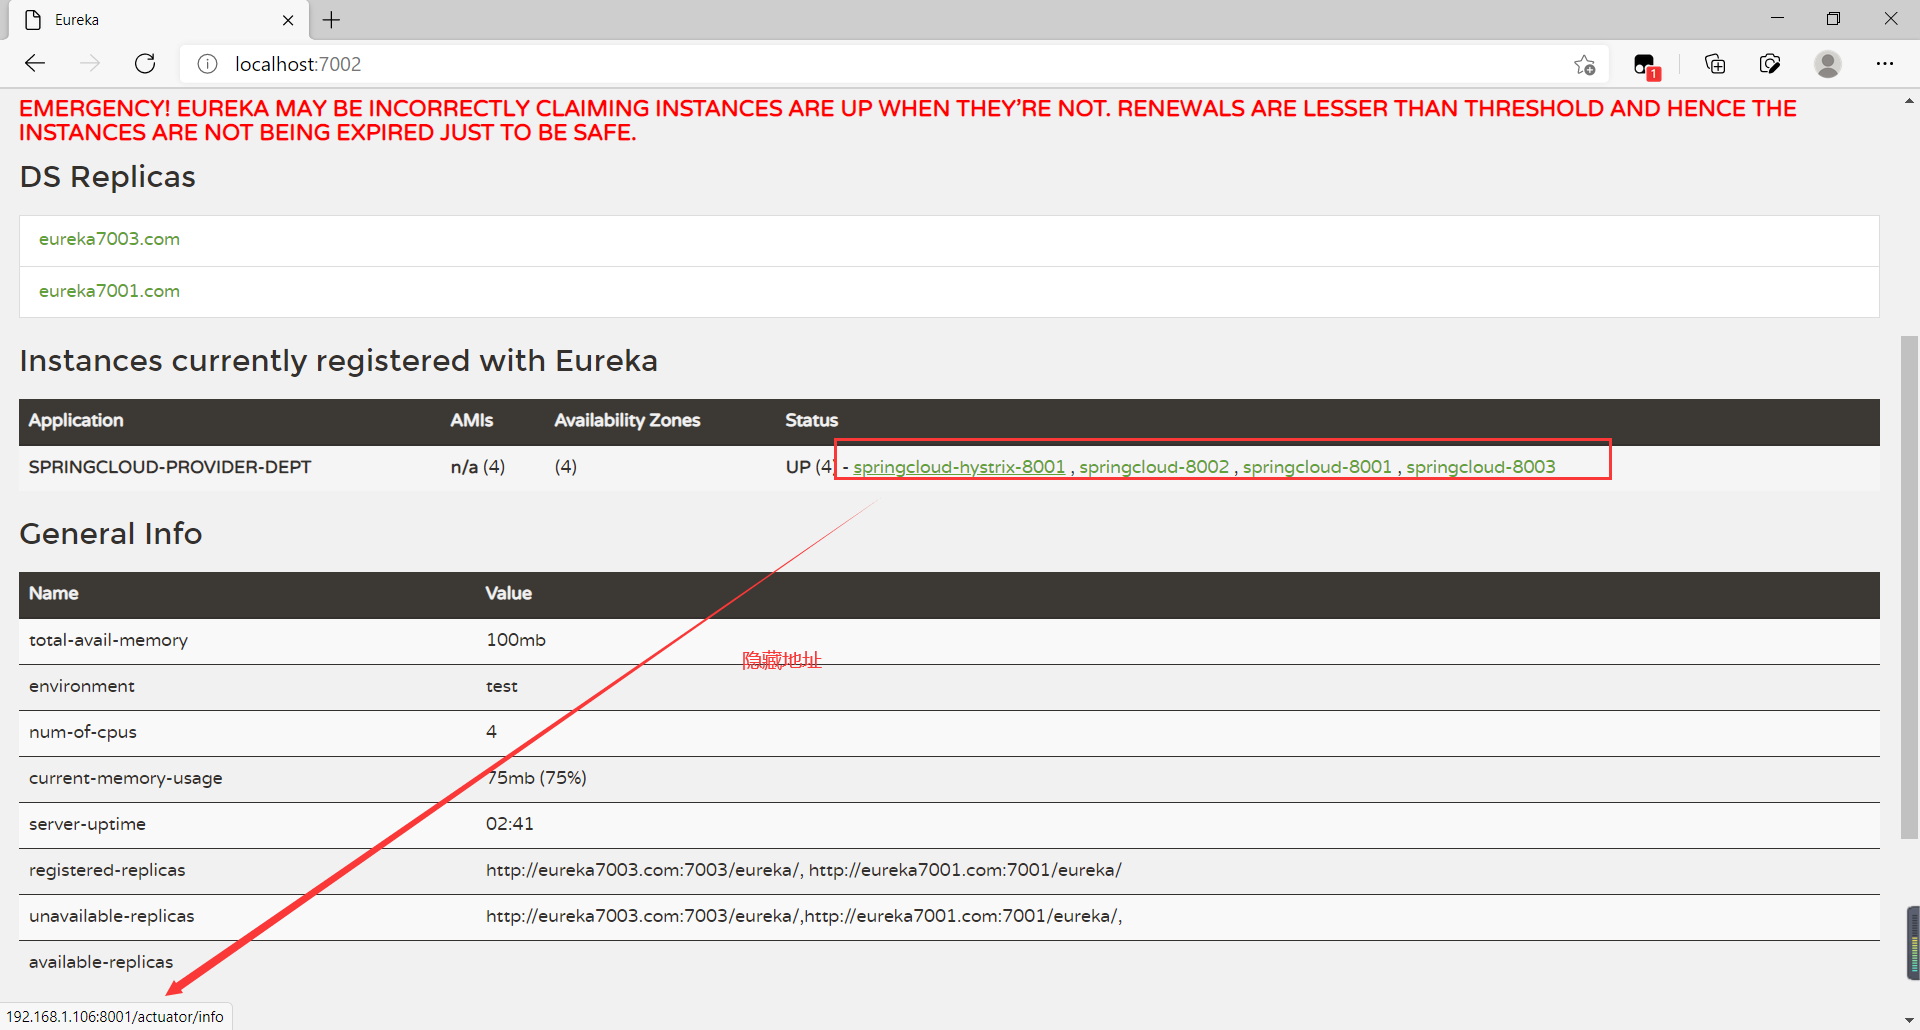Click the total-avail-memory row name
The width and height of the screenshot is (1920, 1030).
click(108, 640)
